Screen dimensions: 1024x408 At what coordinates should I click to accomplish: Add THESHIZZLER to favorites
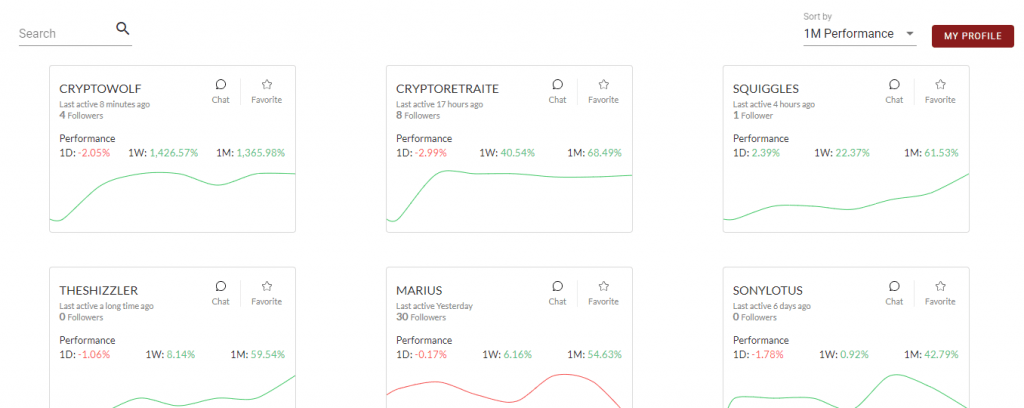coord(266,292)
